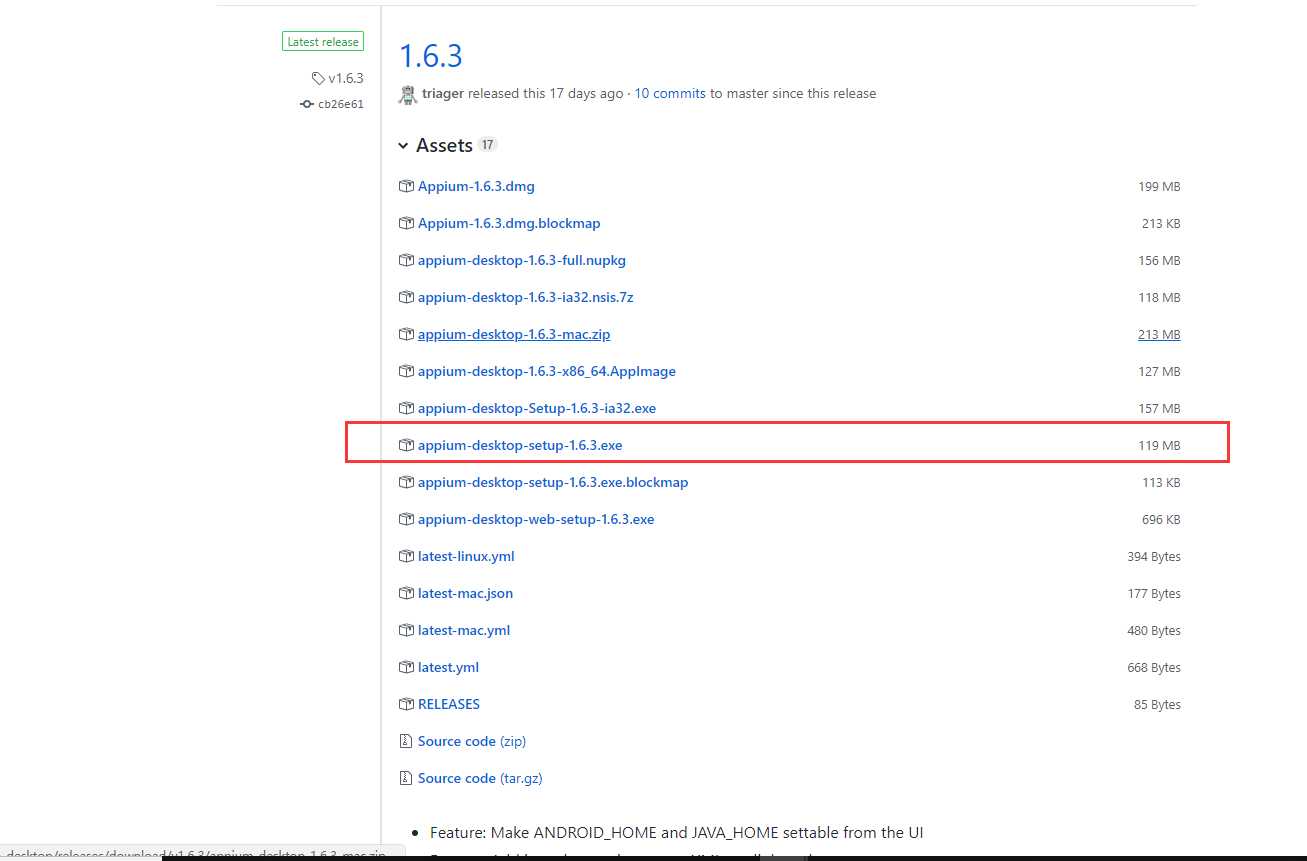Download appium-desktop-1.6.3-x86_64.AppImage

click(x=547, y=372)
